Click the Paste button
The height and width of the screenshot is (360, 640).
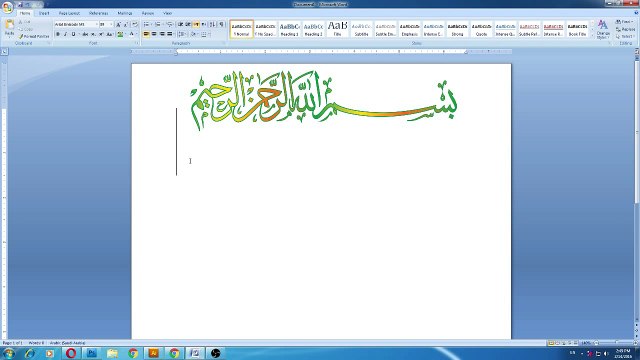[9, 29]
